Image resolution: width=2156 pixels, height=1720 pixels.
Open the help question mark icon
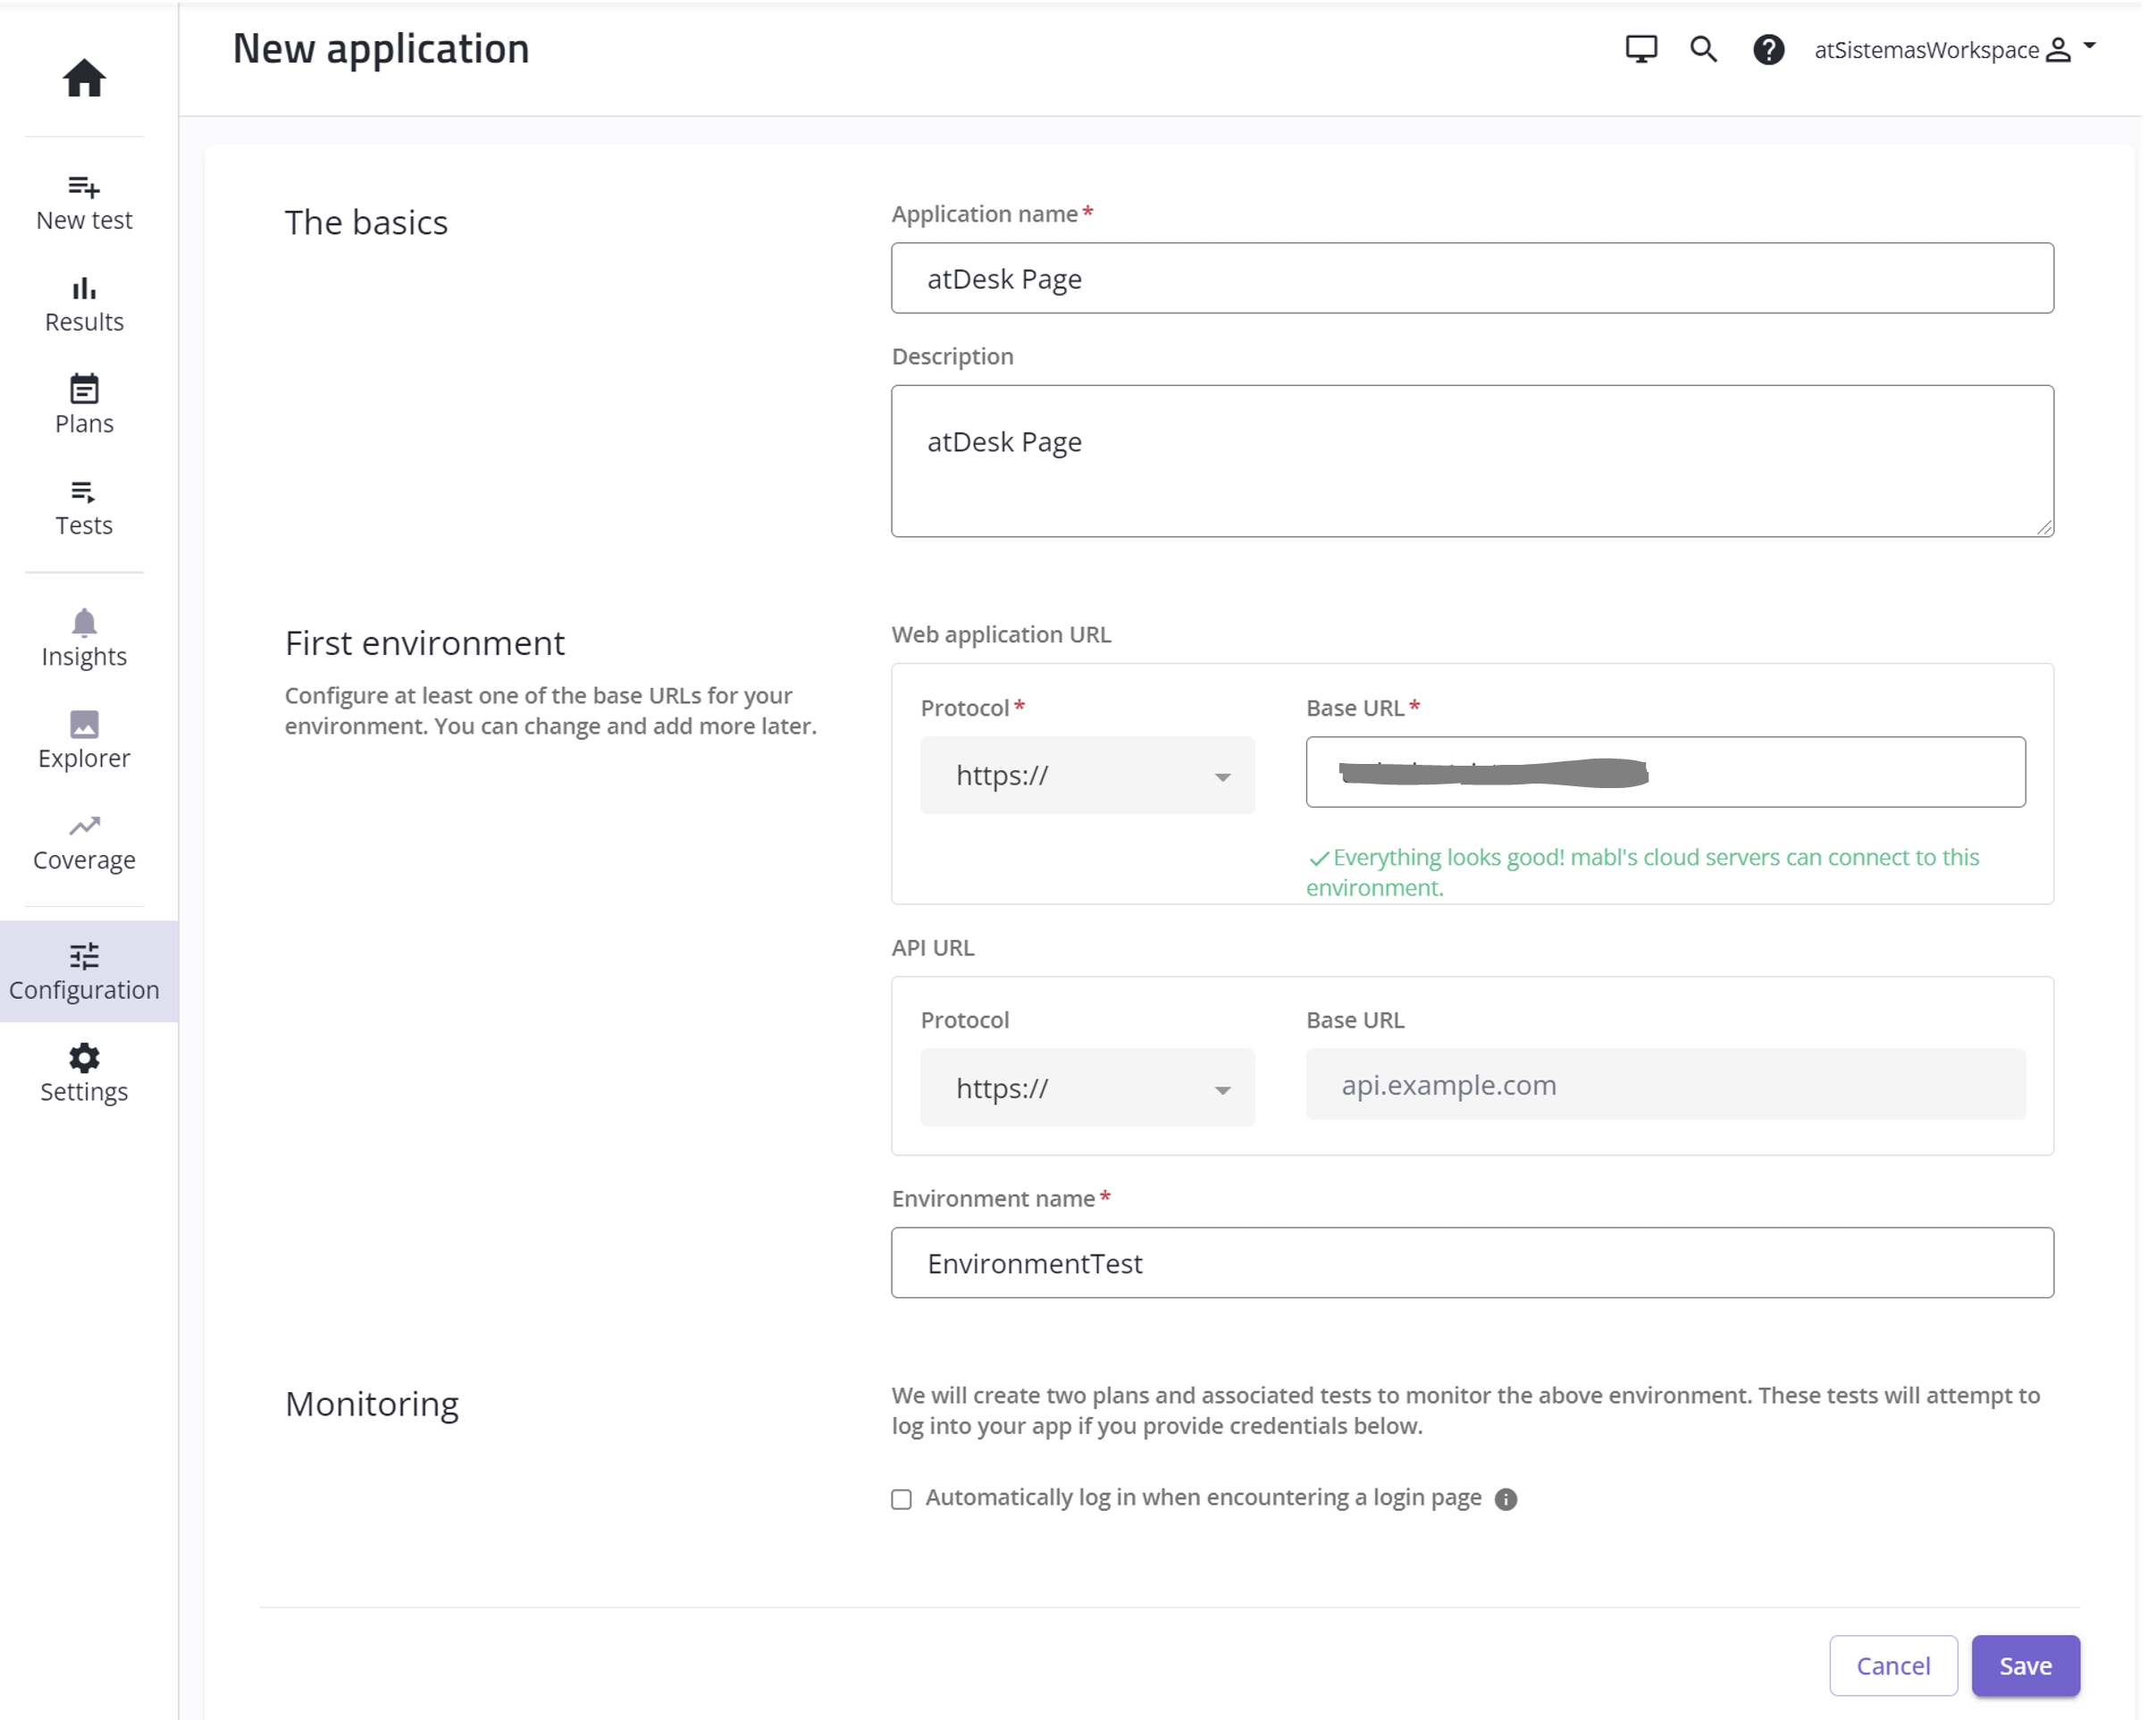[x=1768, y=49]
